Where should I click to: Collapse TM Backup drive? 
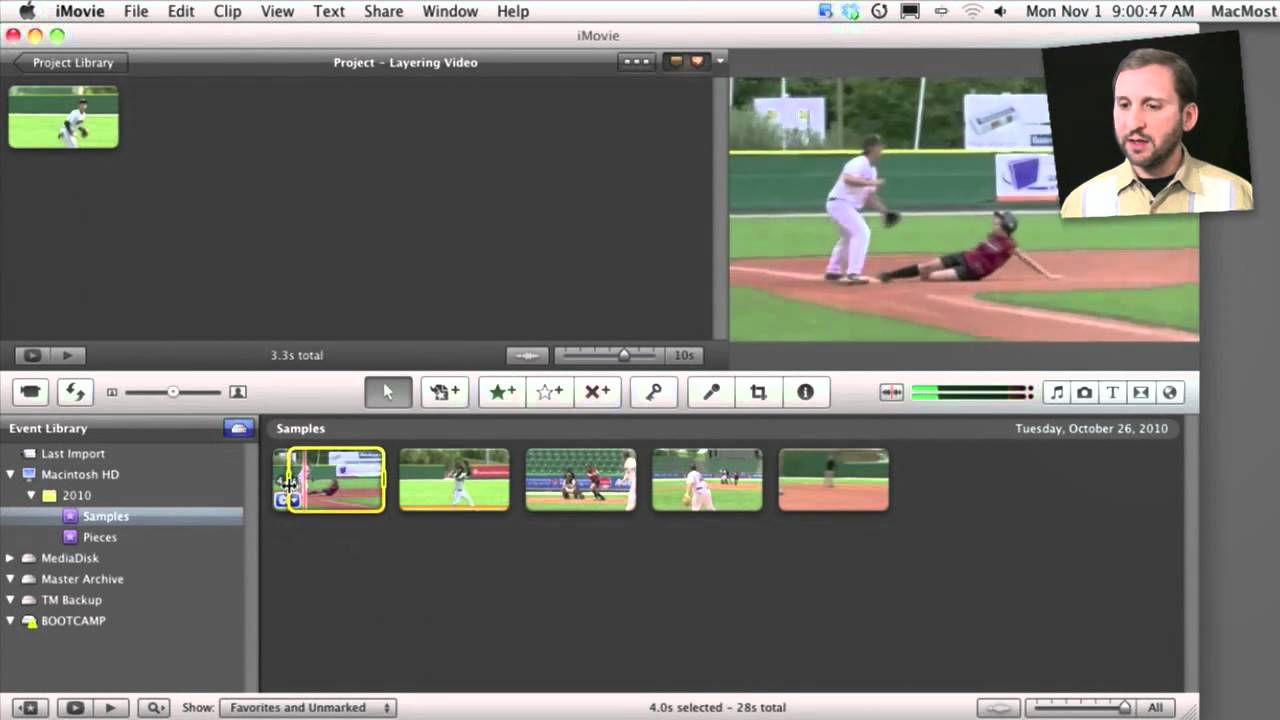tap(10, 601)
